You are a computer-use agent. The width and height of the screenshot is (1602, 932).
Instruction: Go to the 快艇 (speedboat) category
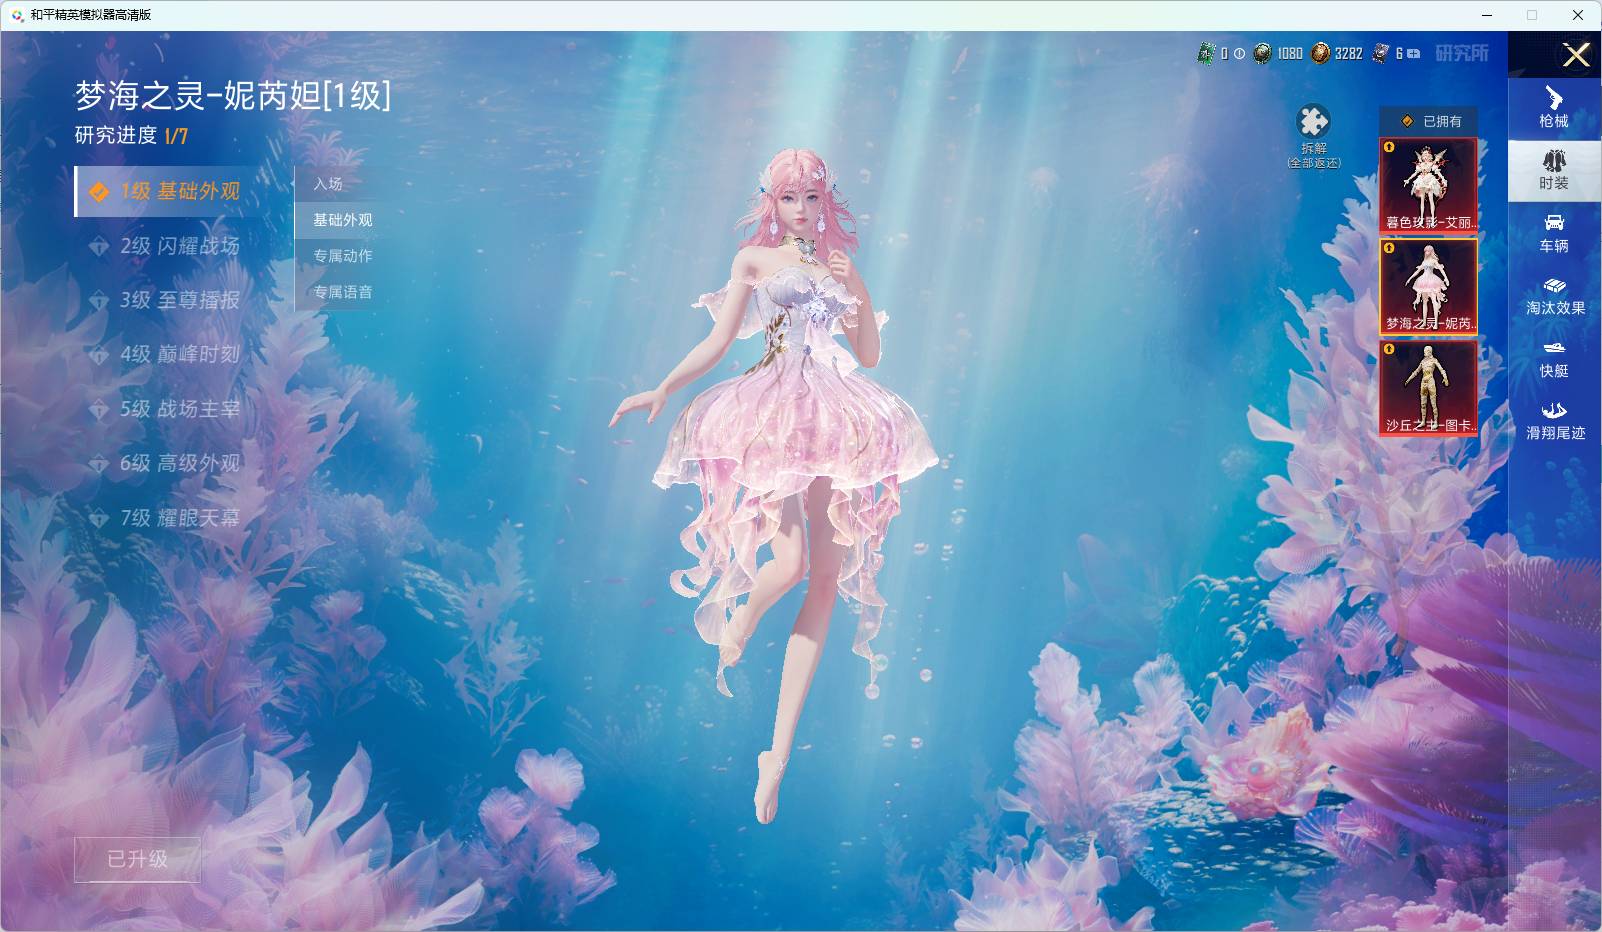tap(1553, 358)
